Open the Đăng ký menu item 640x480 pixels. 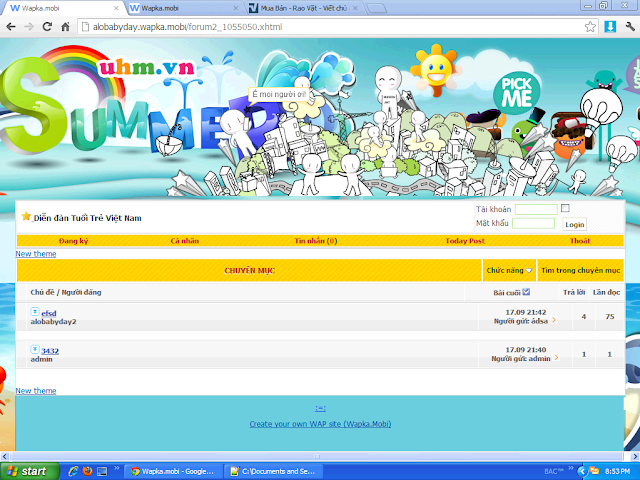(x=73, y=241)
